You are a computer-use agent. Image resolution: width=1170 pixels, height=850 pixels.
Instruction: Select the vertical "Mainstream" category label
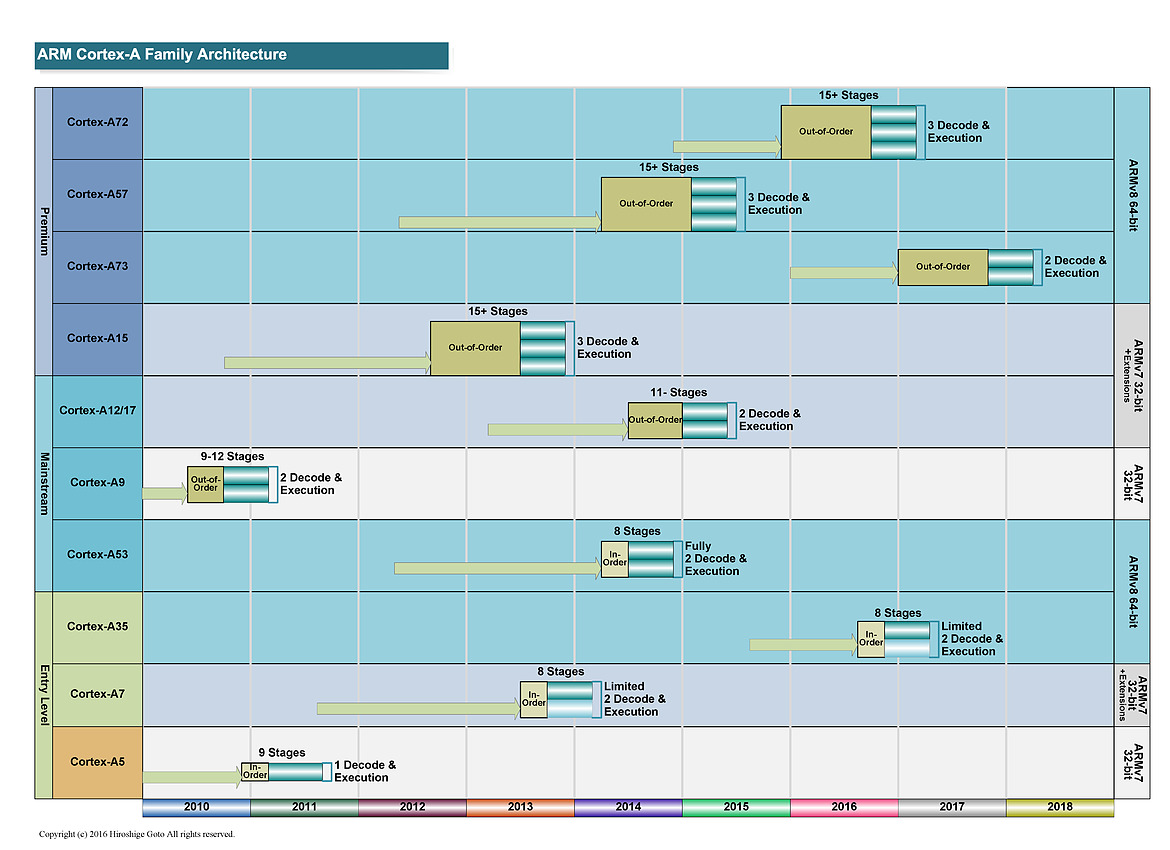point(44,484)
